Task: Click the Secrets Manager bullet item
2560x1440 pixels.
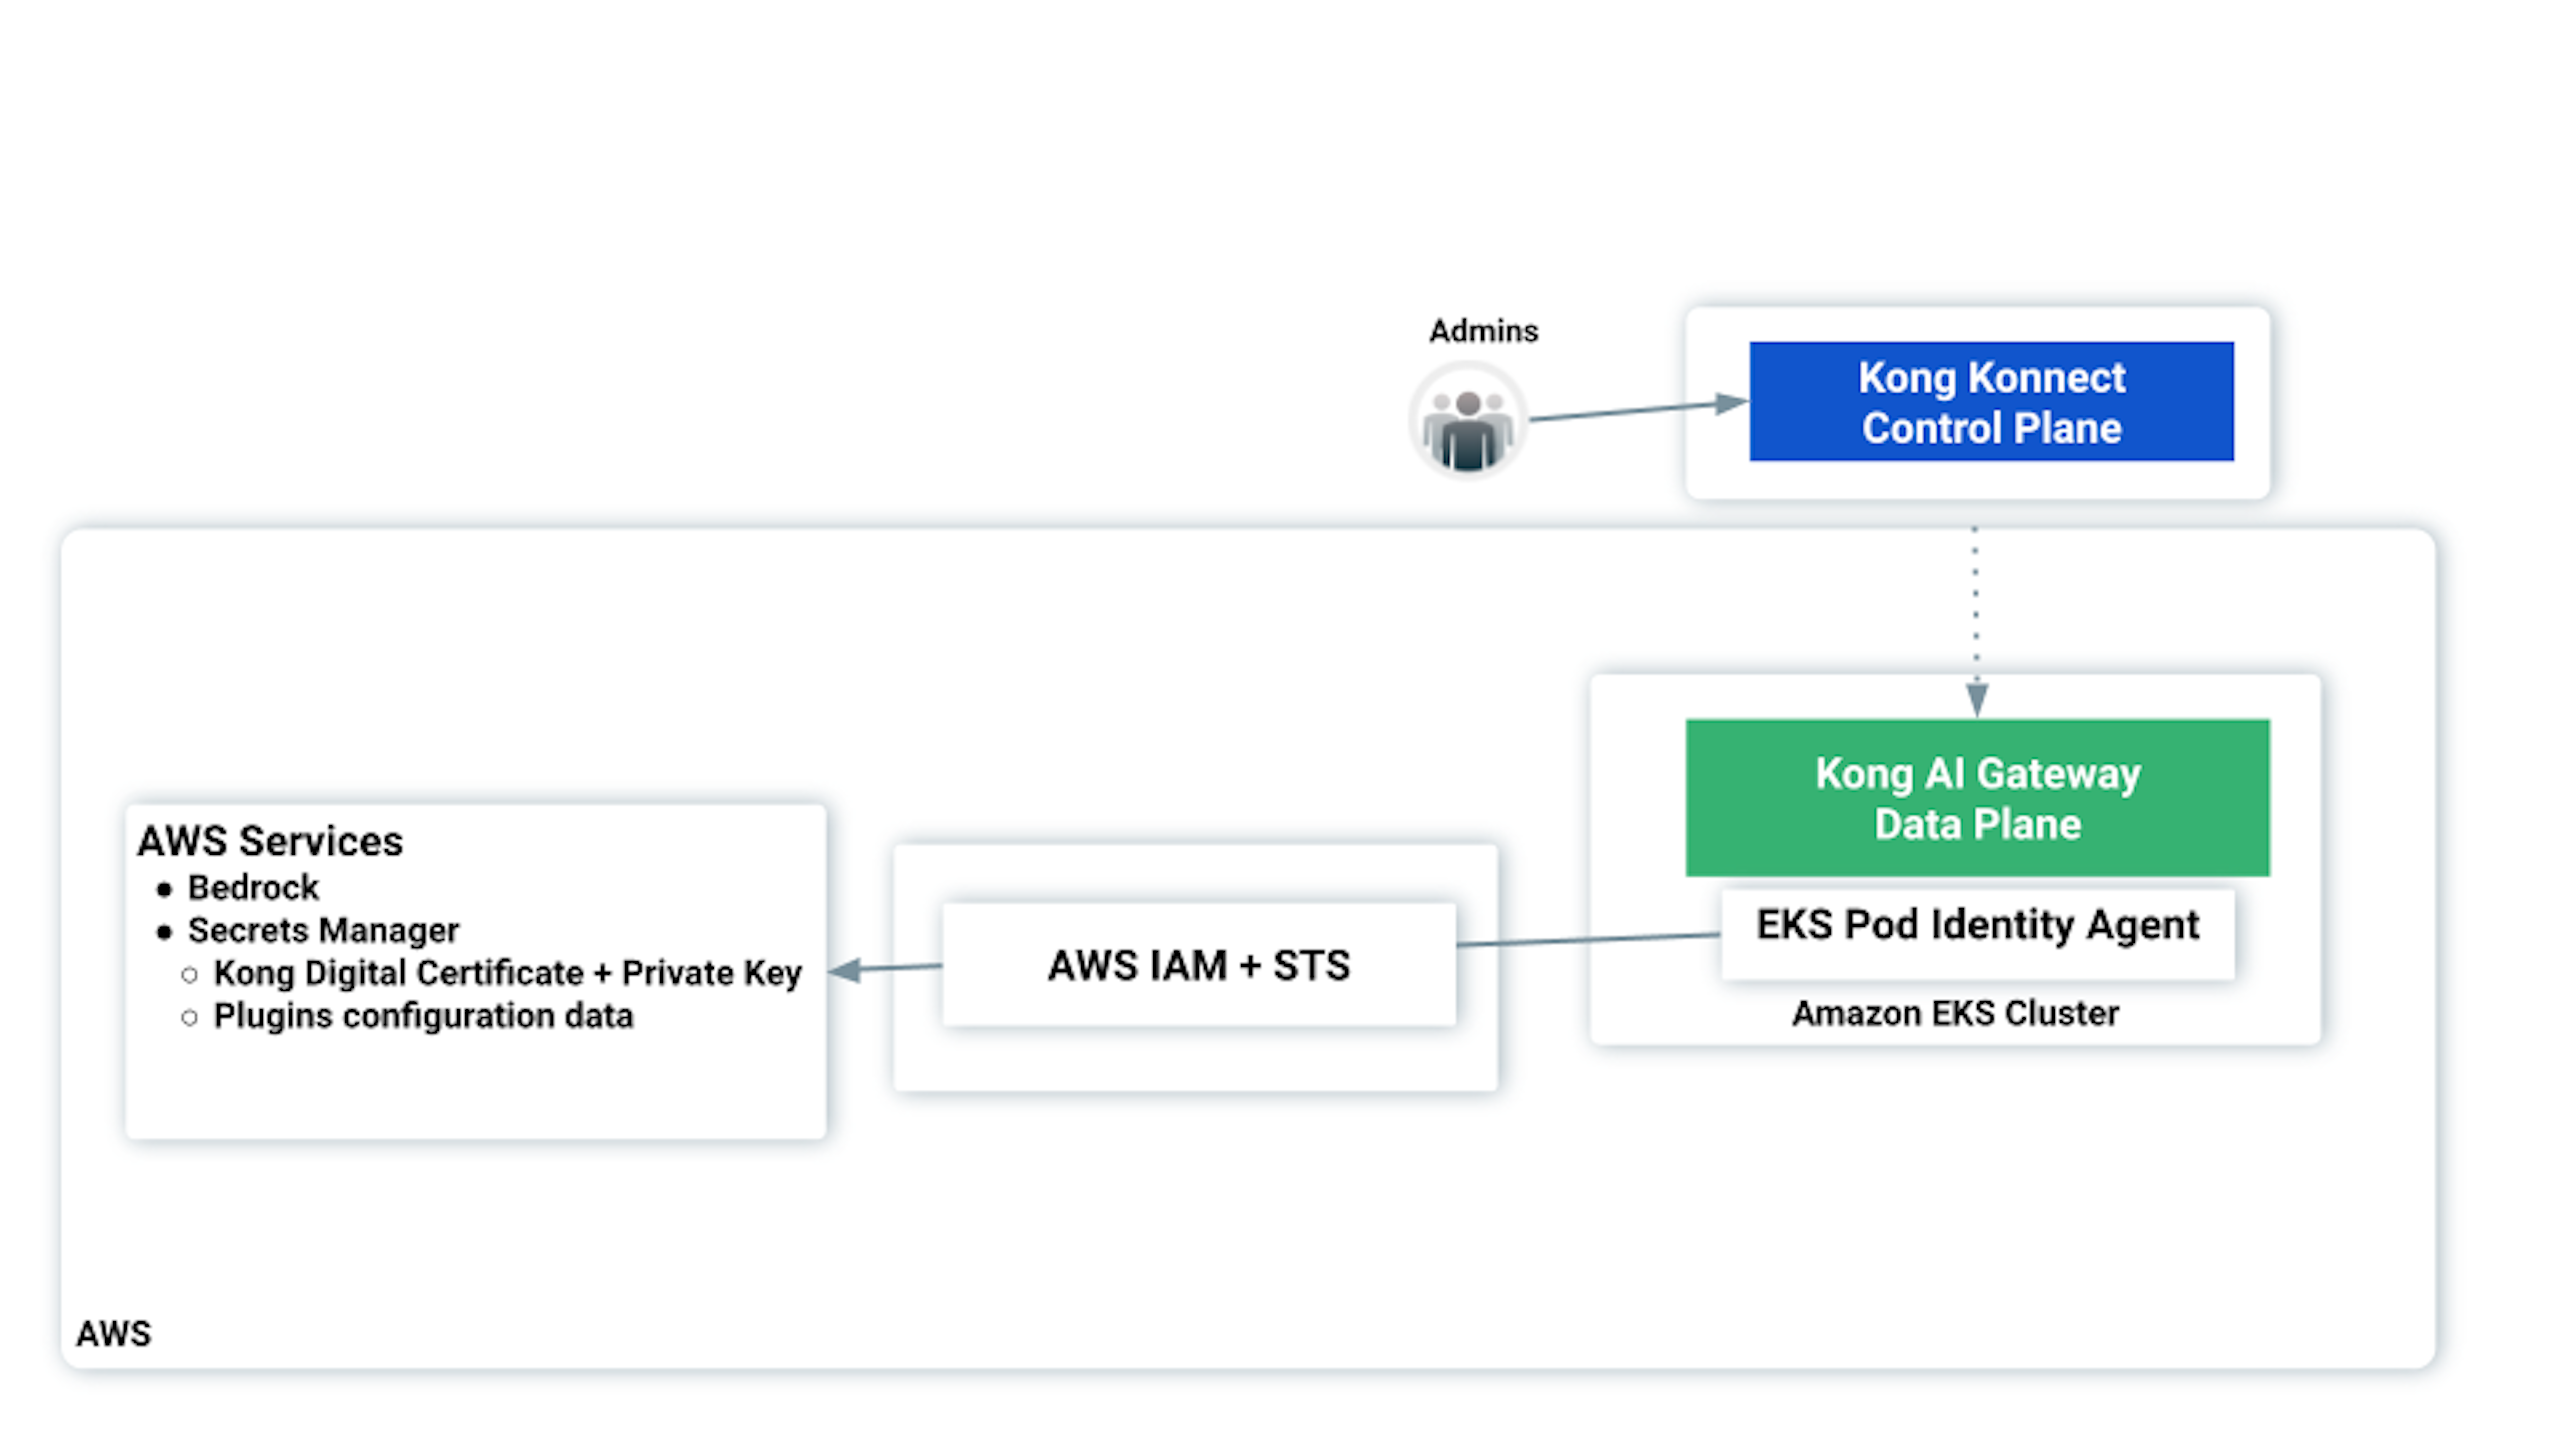Action: coord(323,930)
